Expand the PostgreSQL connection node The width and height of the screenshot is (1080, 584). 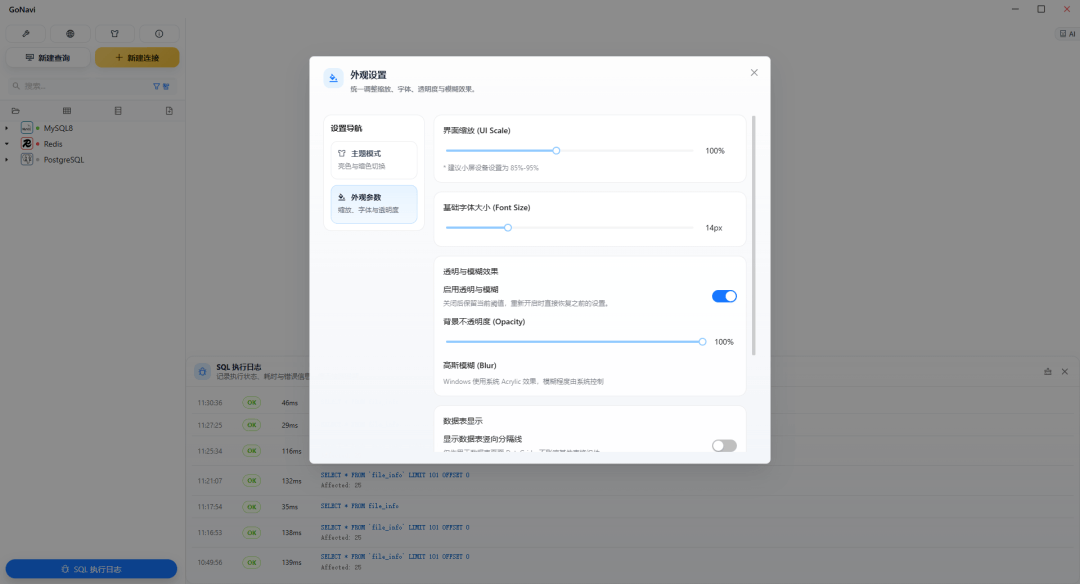coord(7,160)
